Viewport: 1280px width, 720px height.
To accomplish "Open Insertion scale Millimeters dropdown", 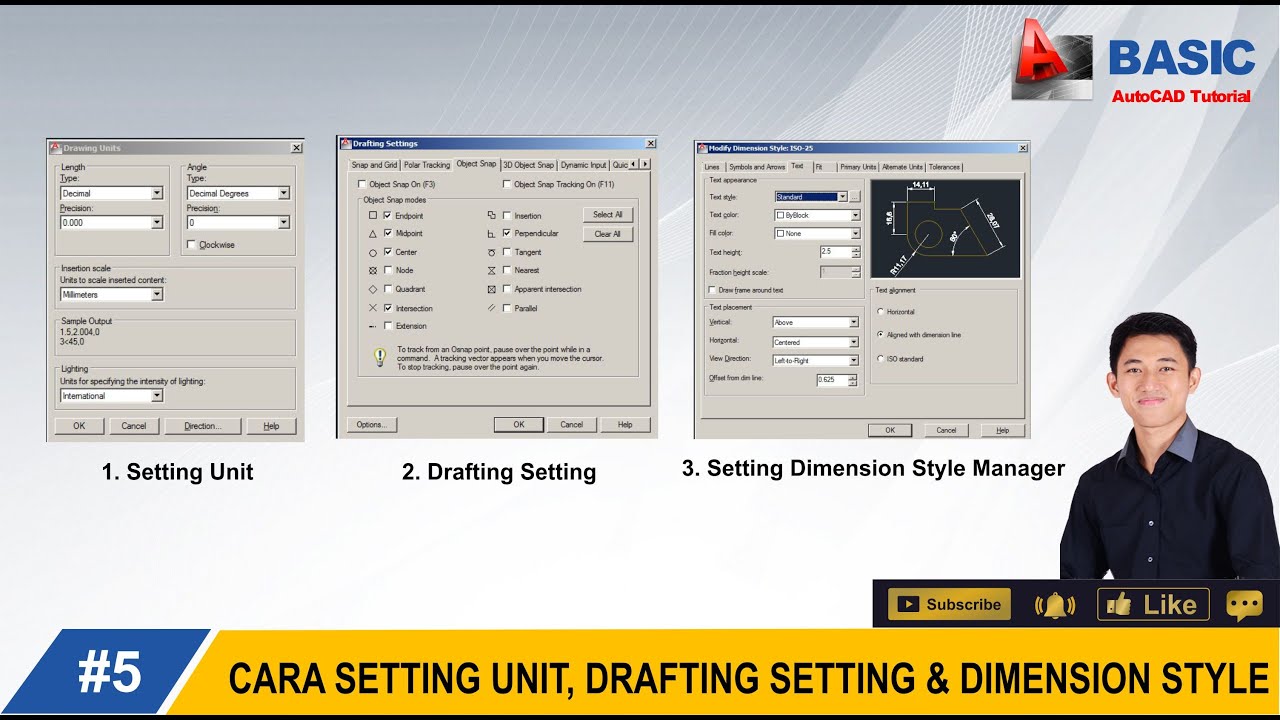I will [111, 294].
